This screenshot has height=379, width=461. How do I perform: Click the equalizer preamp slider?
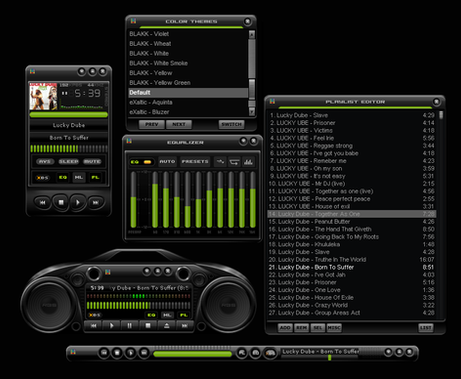(133, 200)
